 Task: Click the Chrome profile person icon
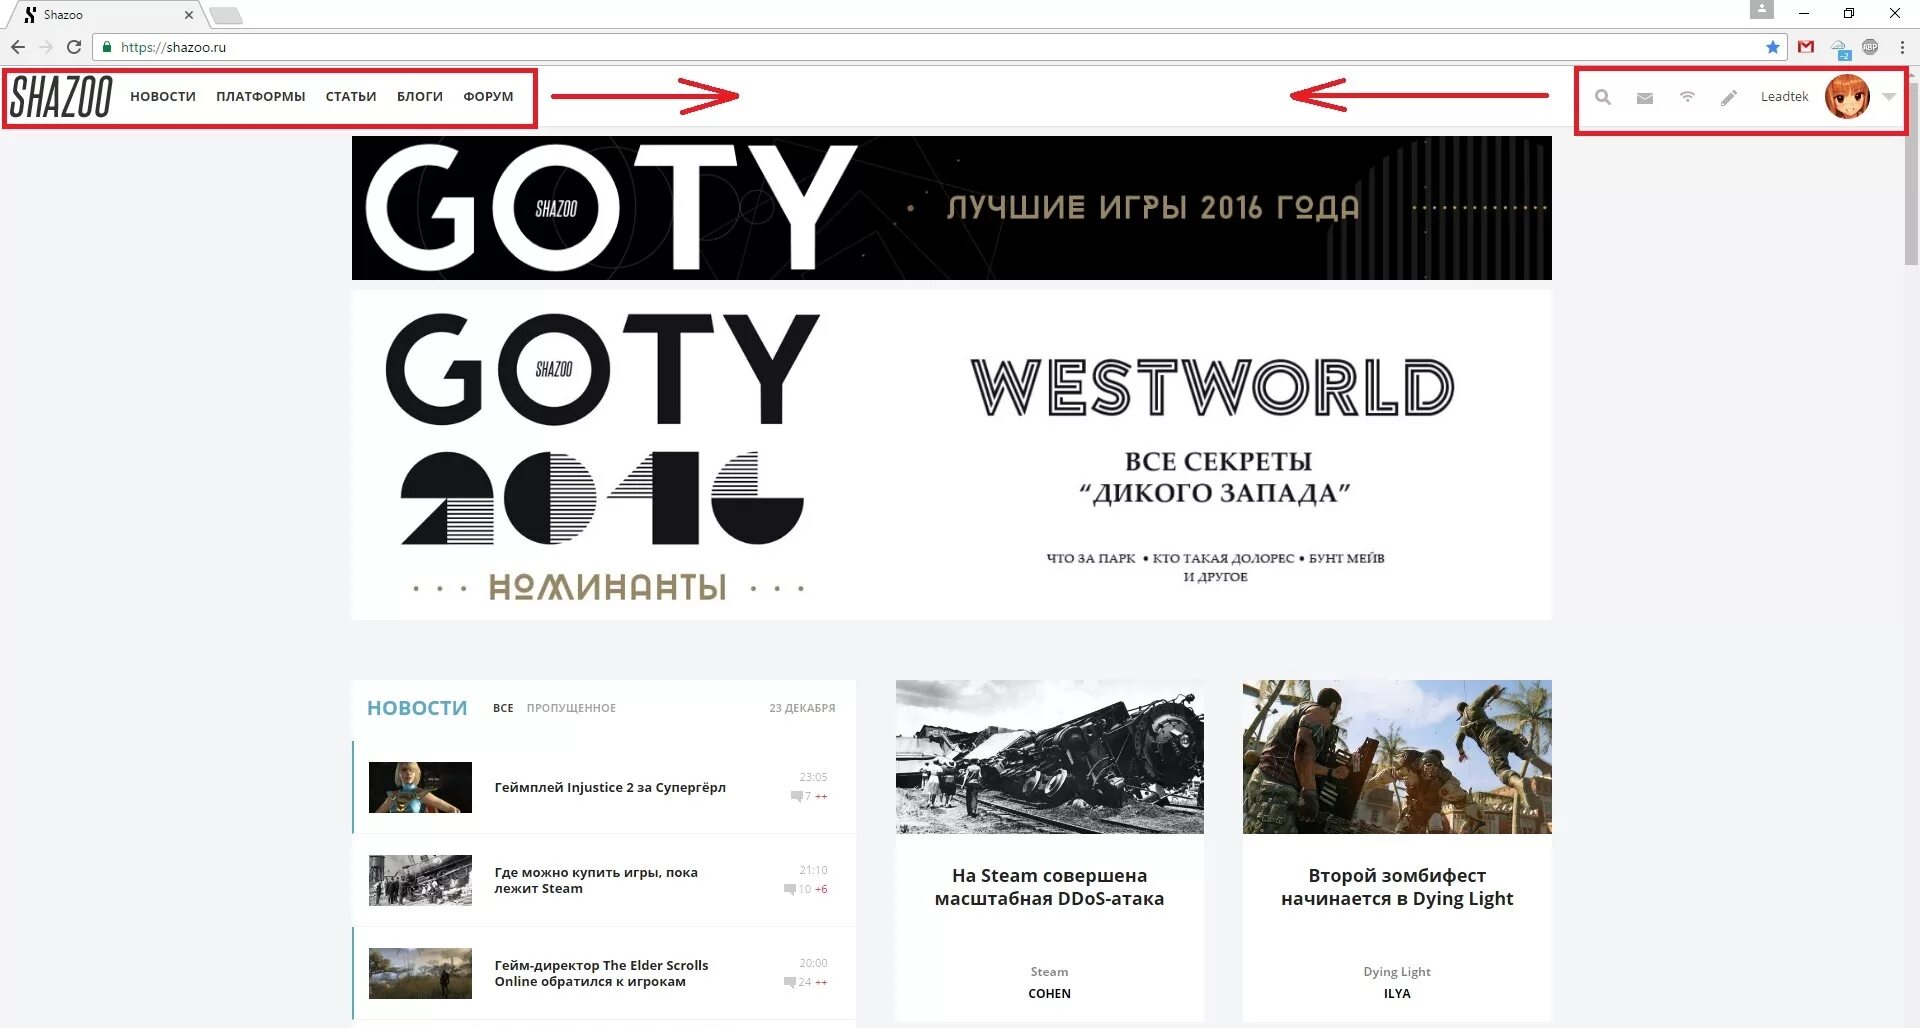pos(1762,10)
